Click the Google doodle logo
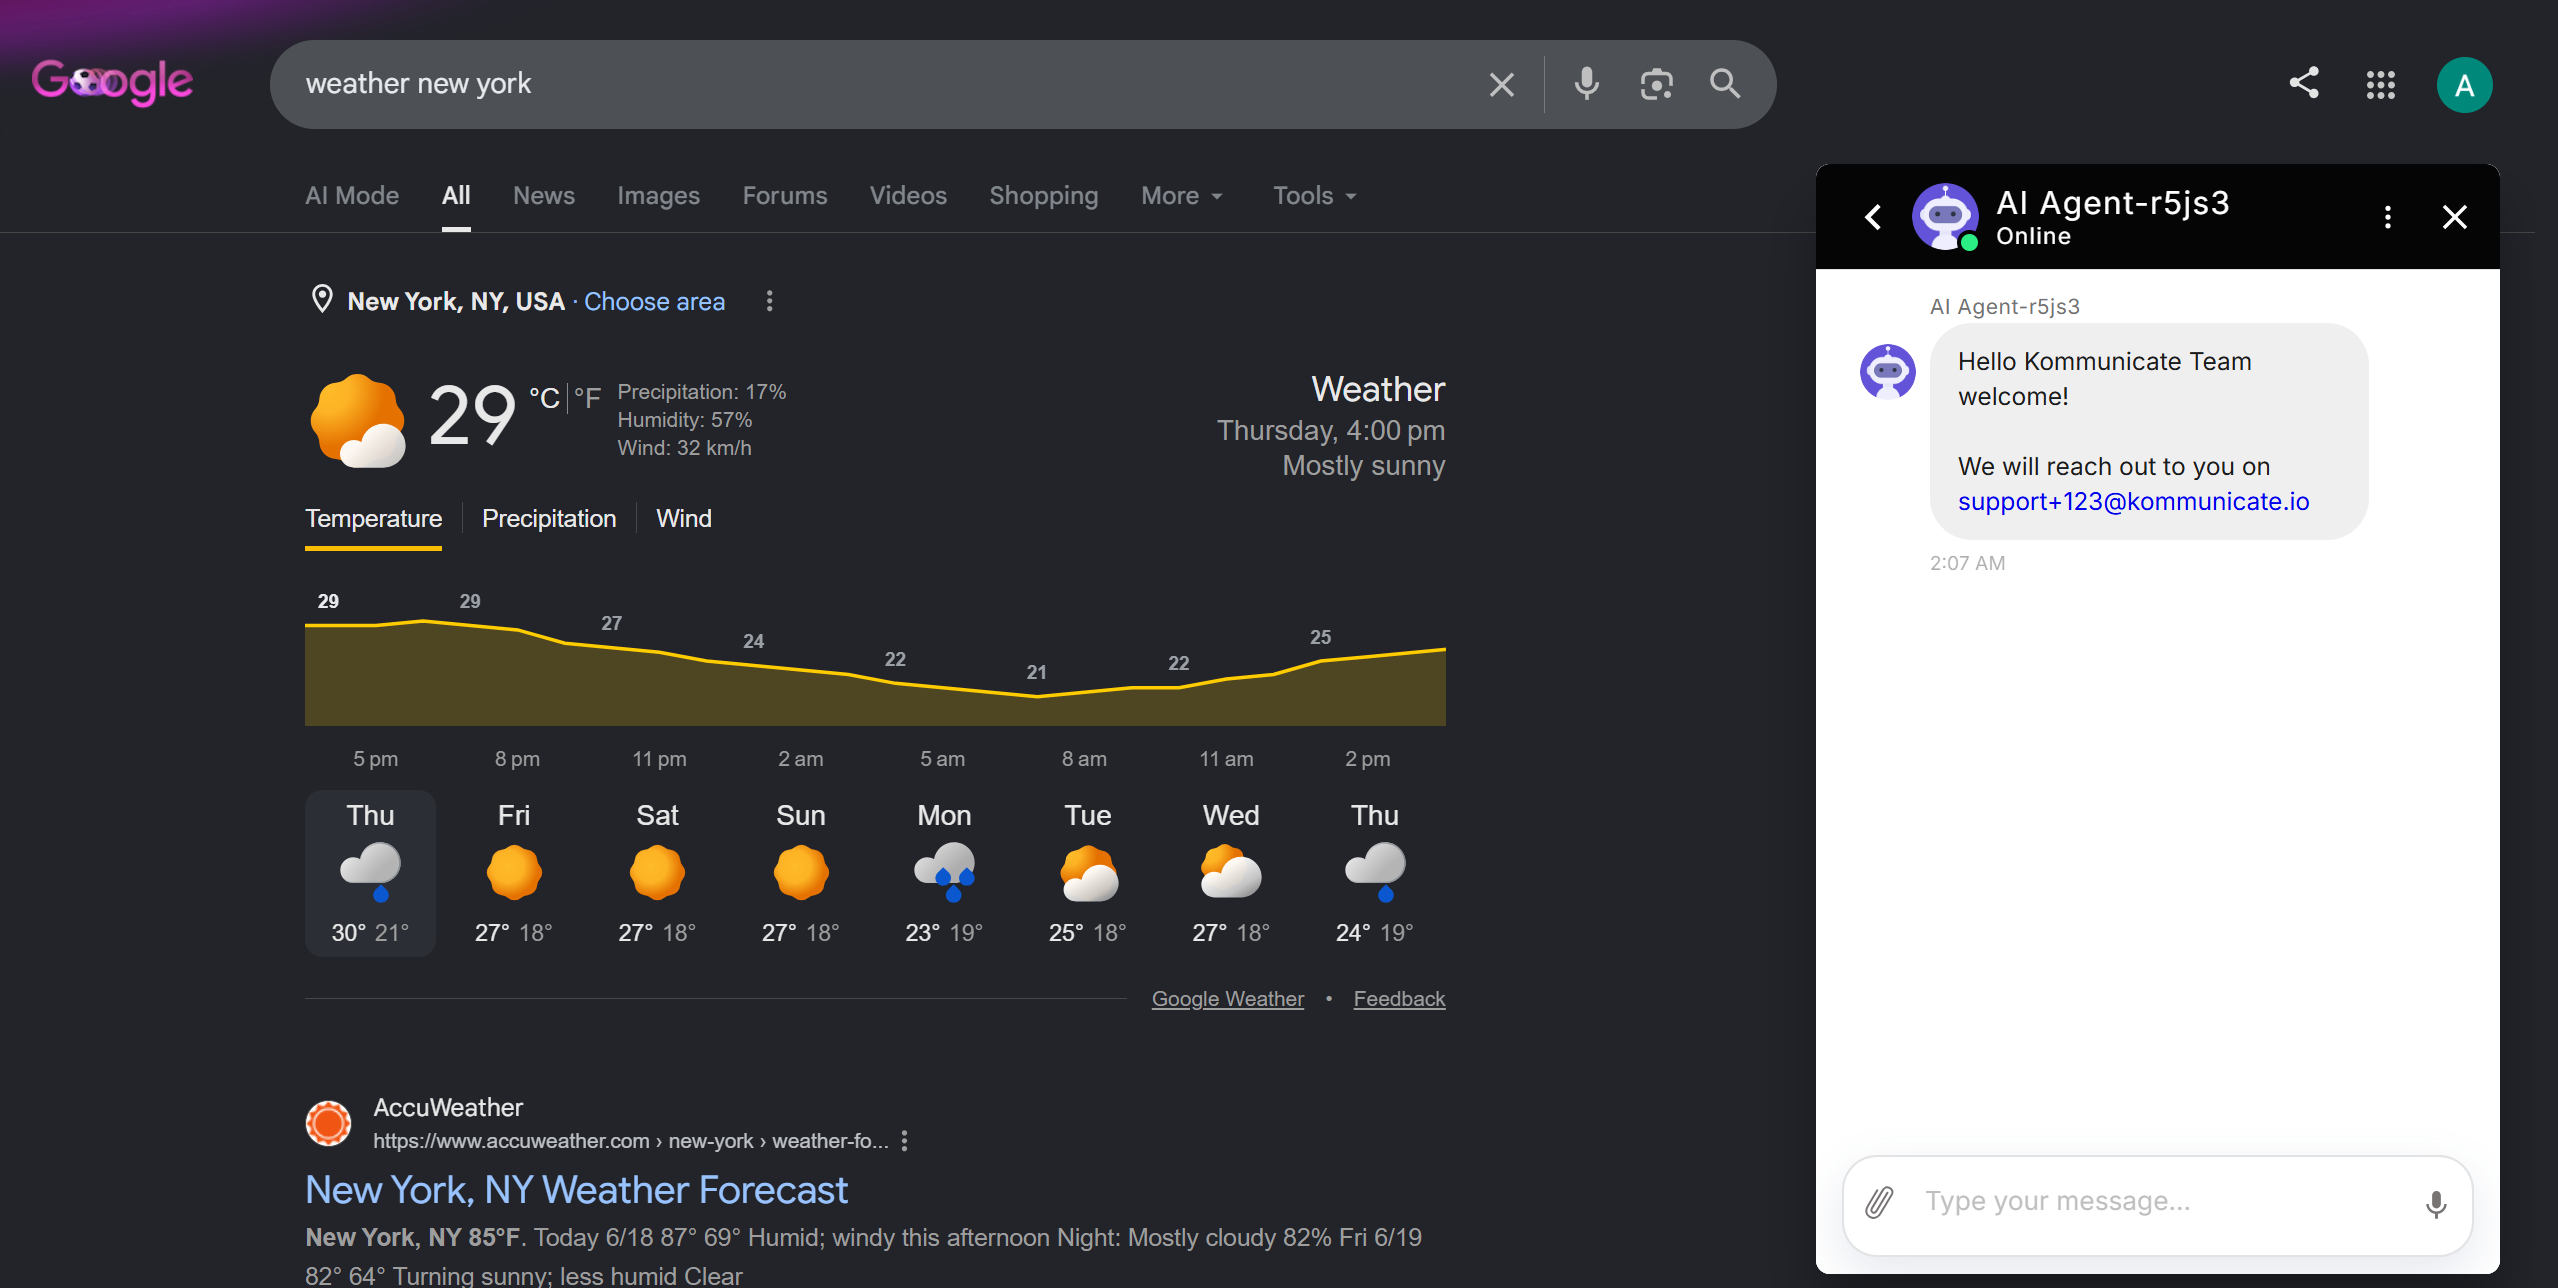 (112, 82)
